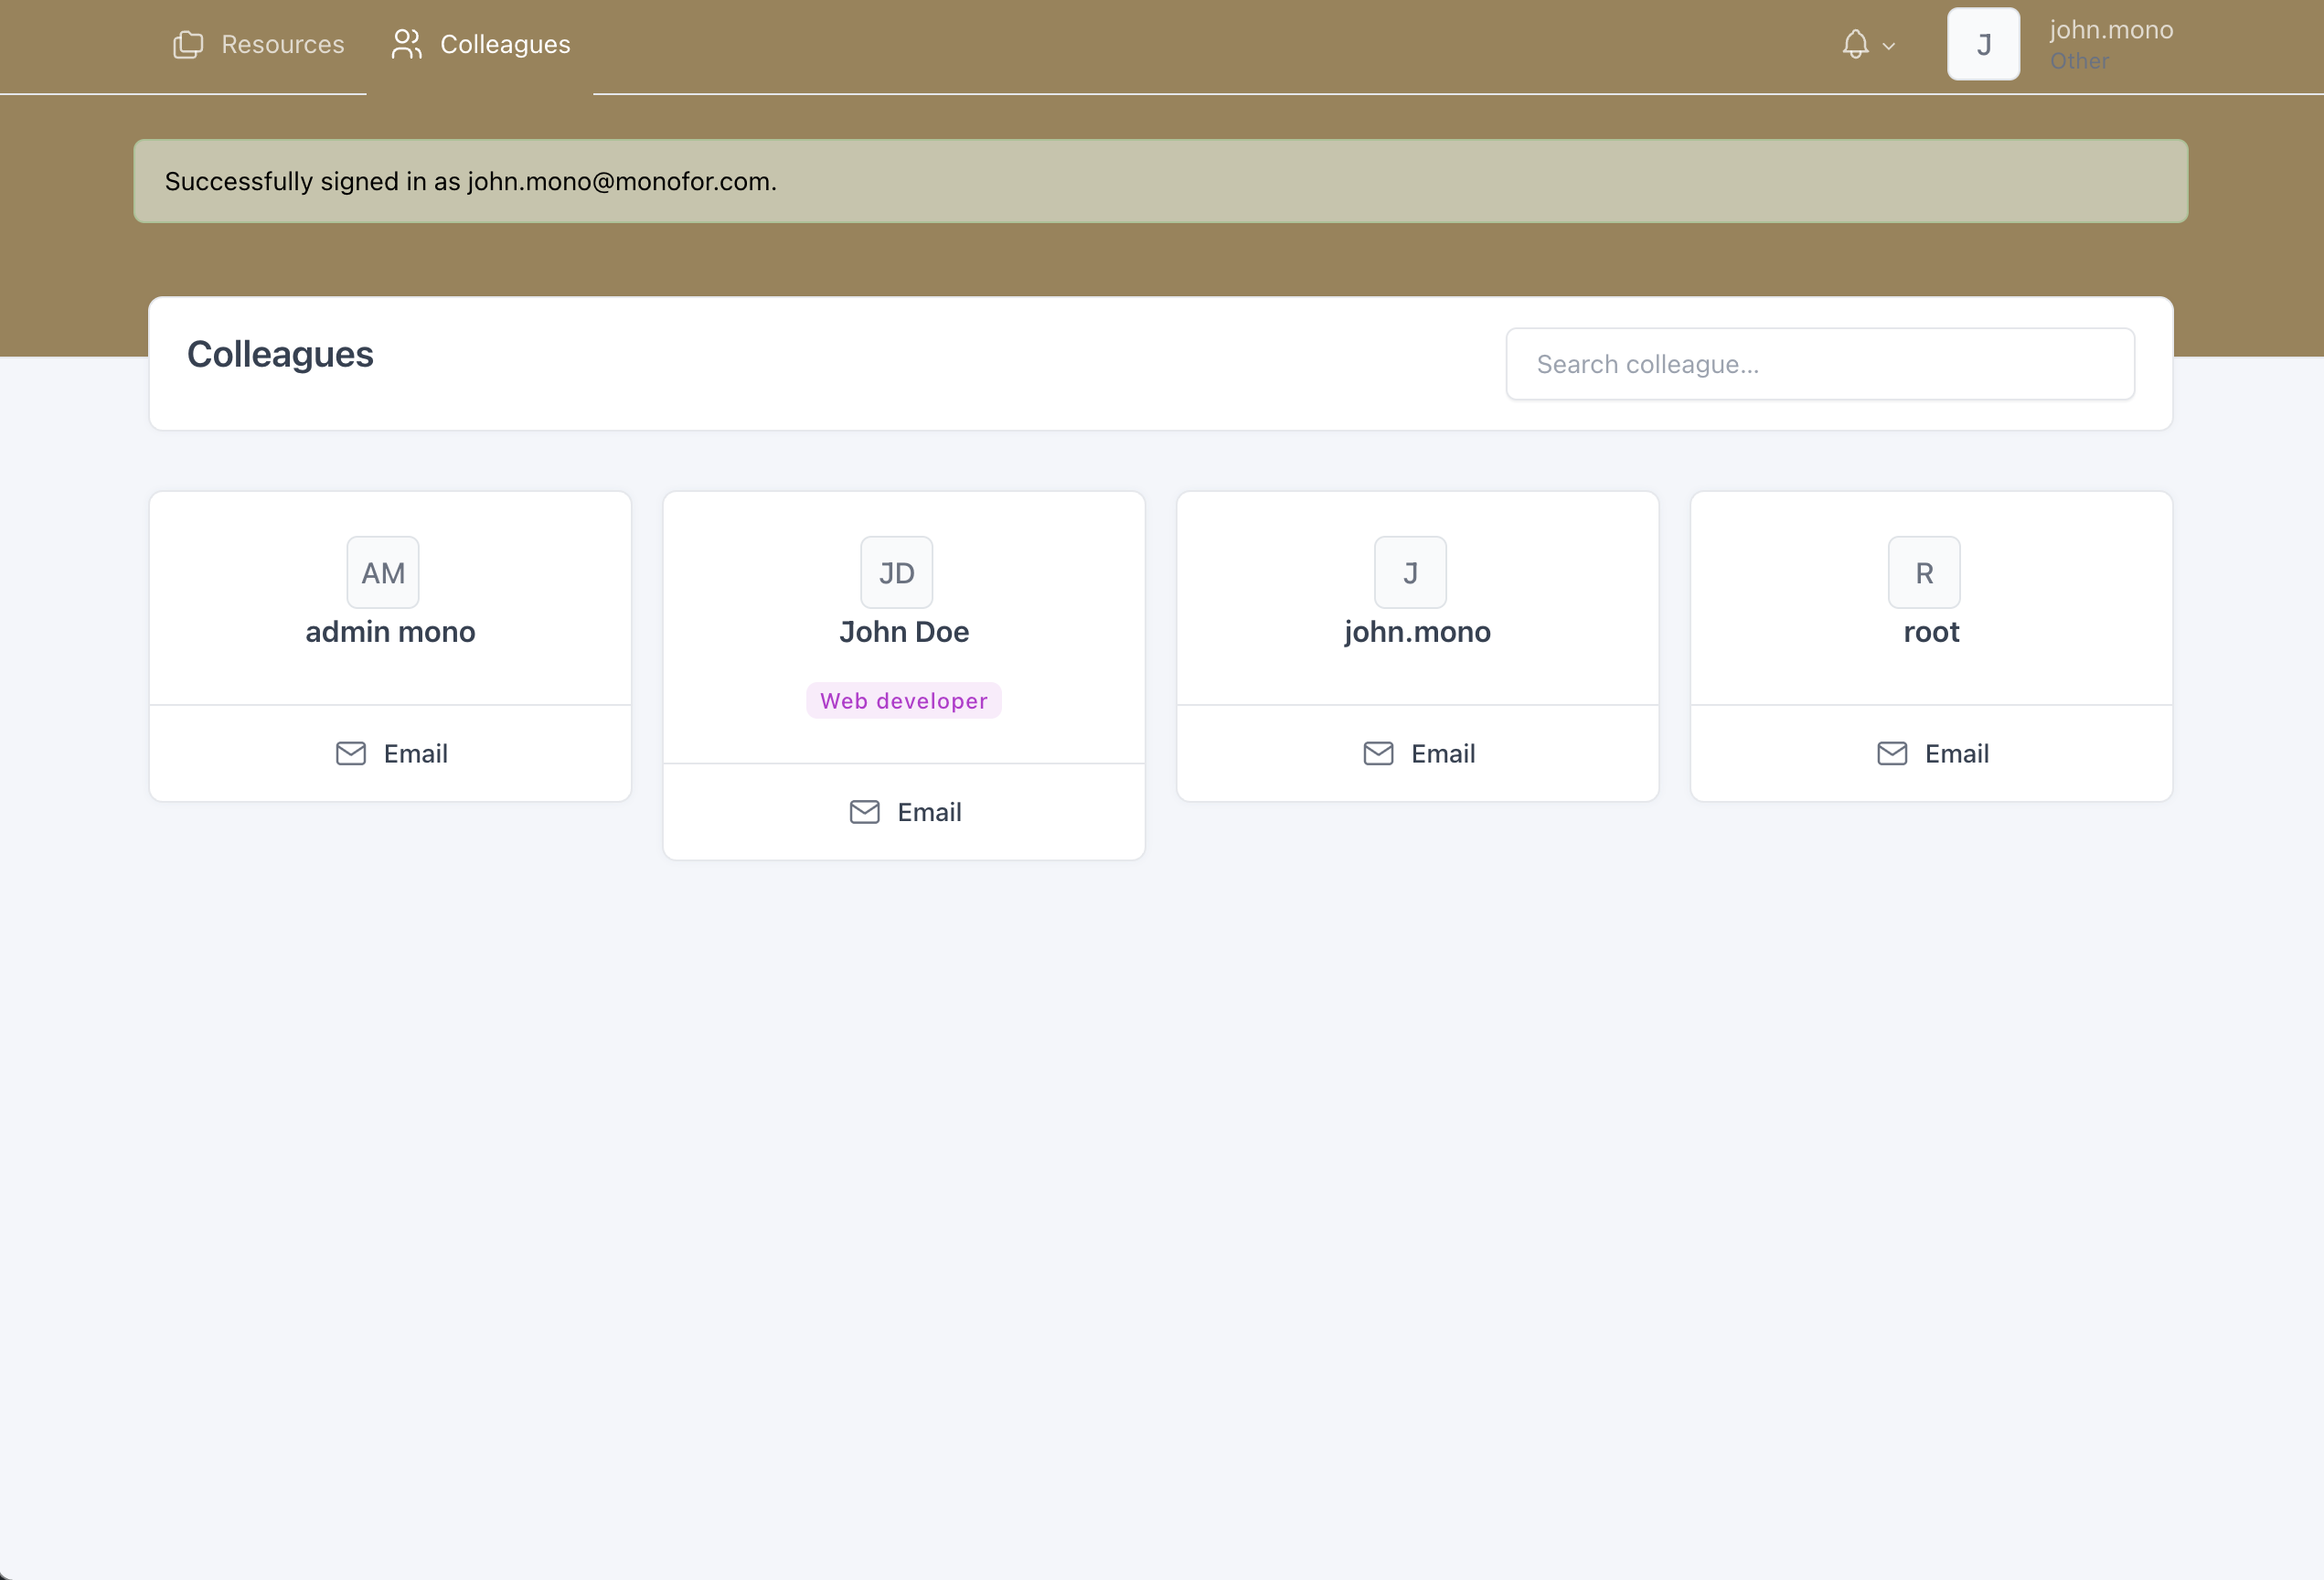Click the R avatar badge
2324x1580 pixels.
[1924, 573]
